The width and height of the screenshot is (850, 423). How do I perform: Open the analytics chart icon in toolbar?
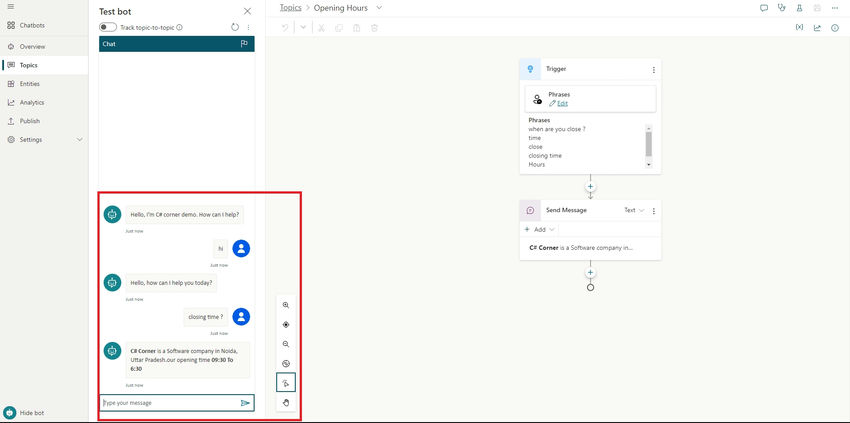817,28
